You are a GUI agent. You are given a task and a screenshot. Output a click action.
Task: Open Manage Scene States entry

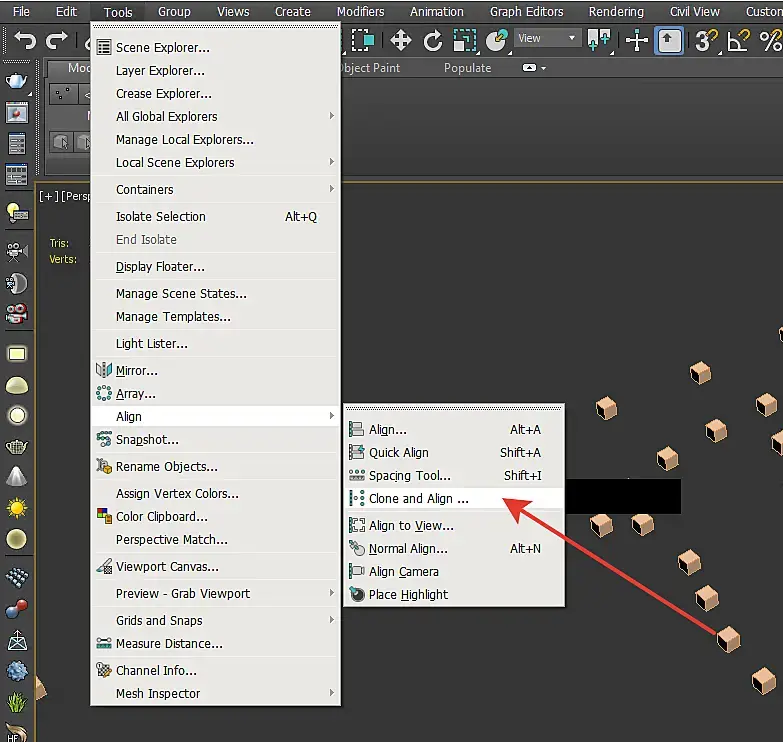tap(216, 293)
